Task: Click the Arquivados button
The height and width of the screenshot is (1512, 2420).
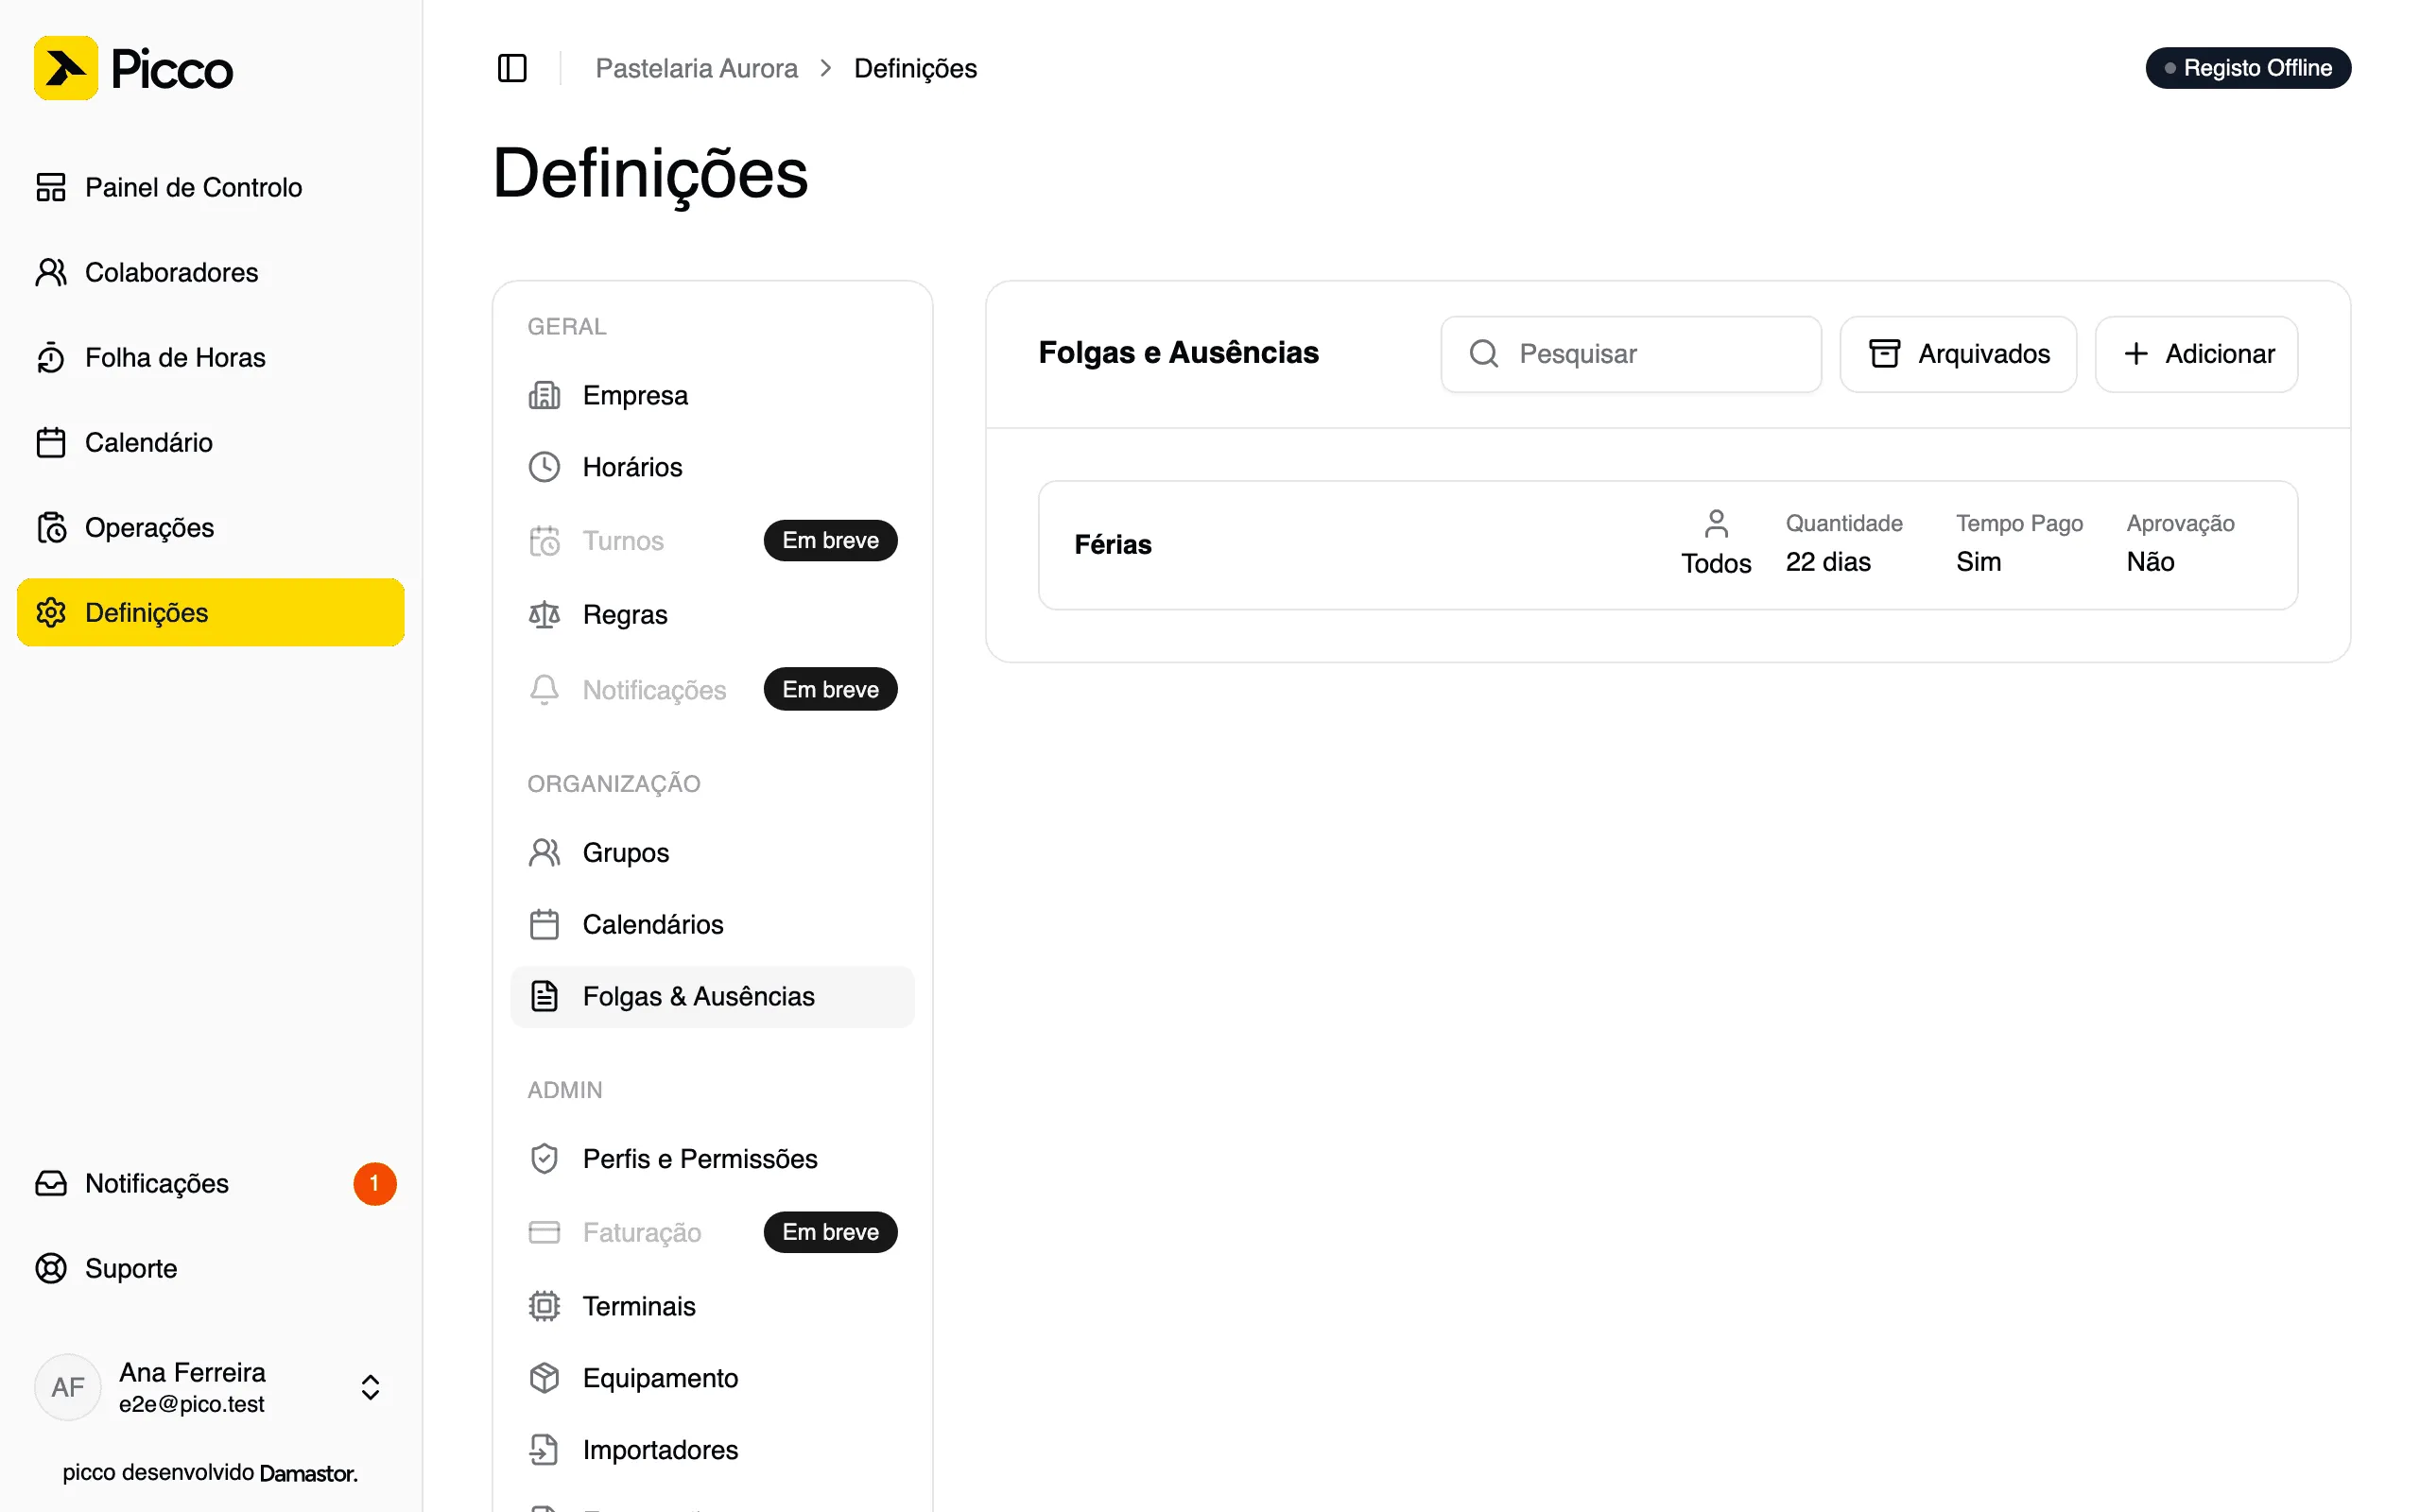Action: point(1957,354)
